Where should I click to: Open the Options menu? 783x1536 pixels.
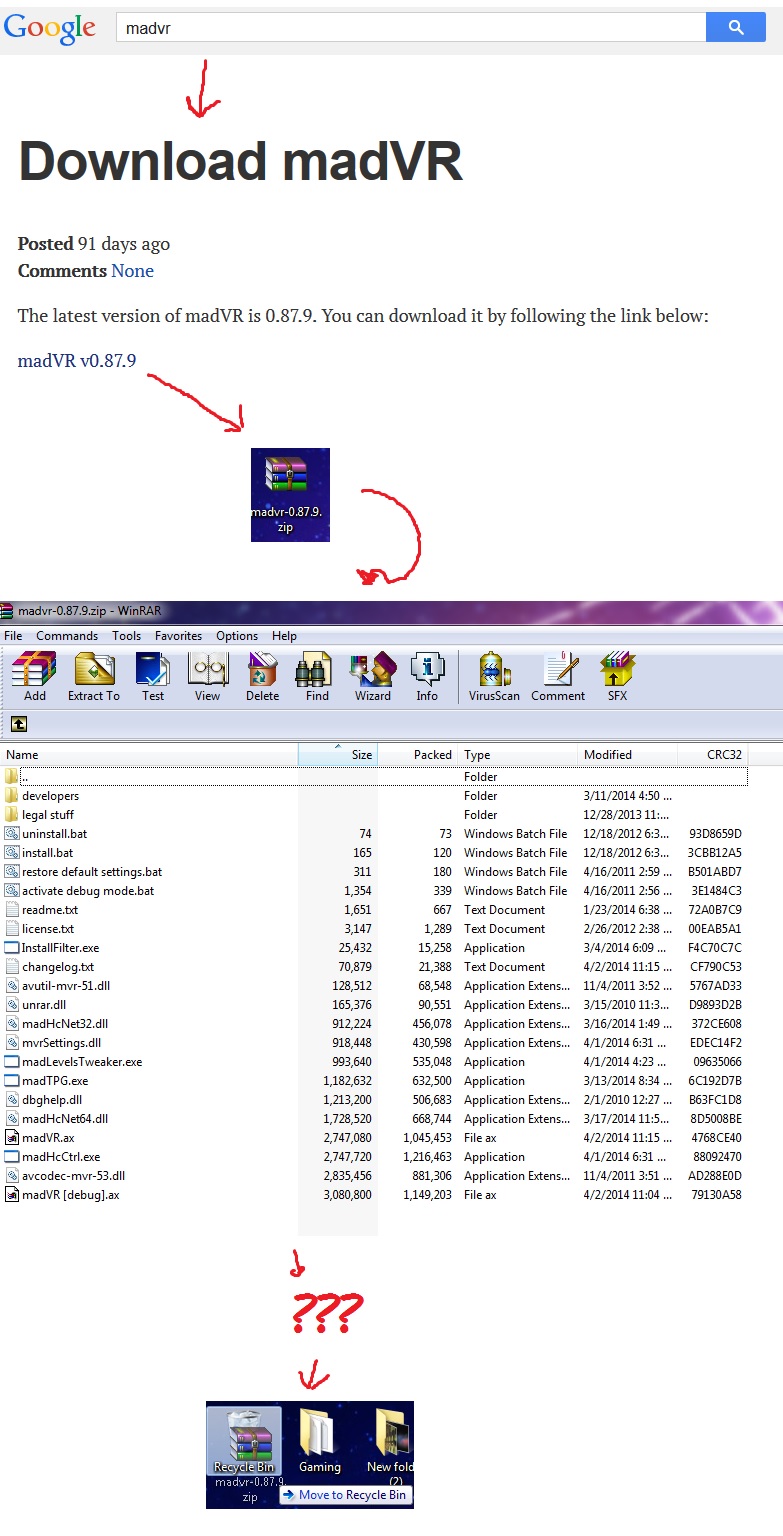237,636
